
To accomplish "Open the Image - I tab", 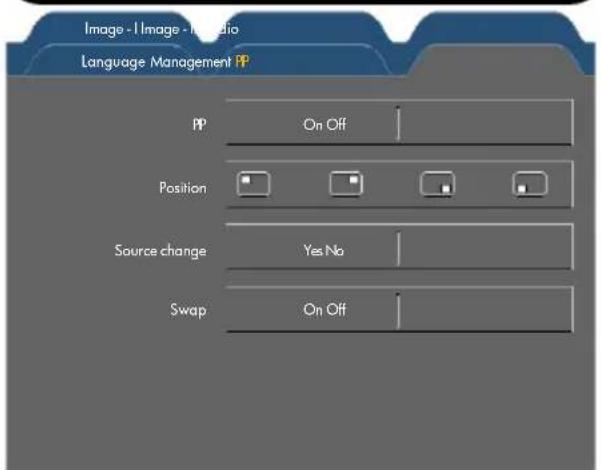I will tap(111, 30).
